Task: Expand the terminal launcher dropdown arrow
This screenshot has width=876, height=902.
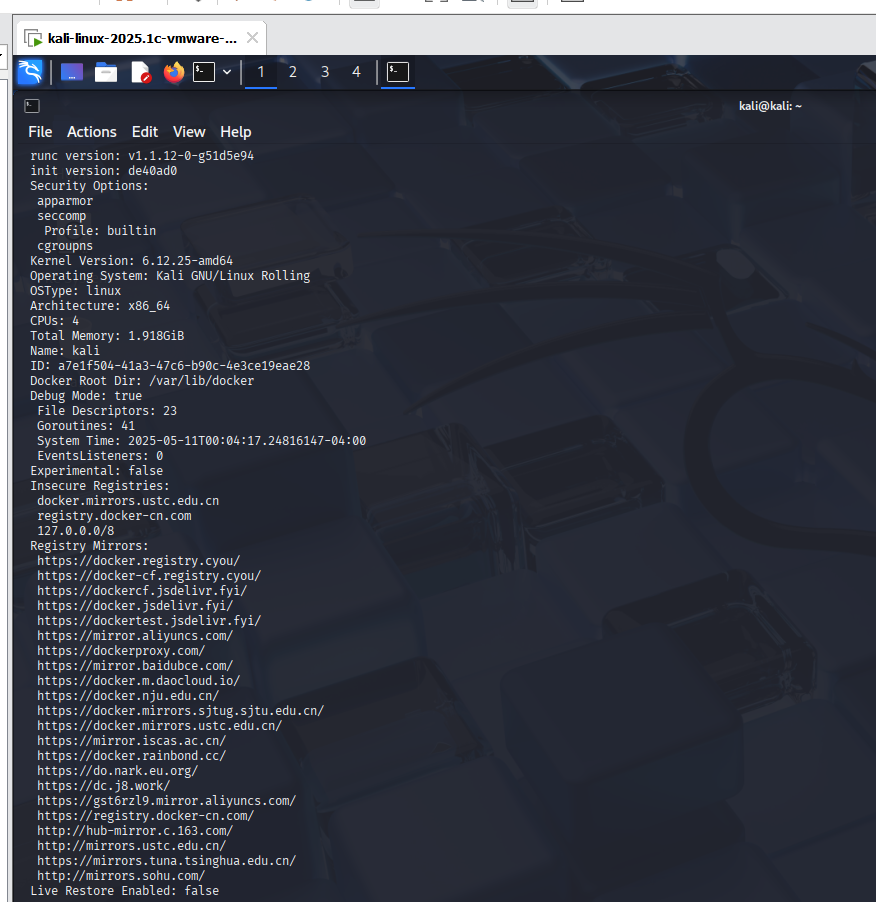Action: click(227, 72)
